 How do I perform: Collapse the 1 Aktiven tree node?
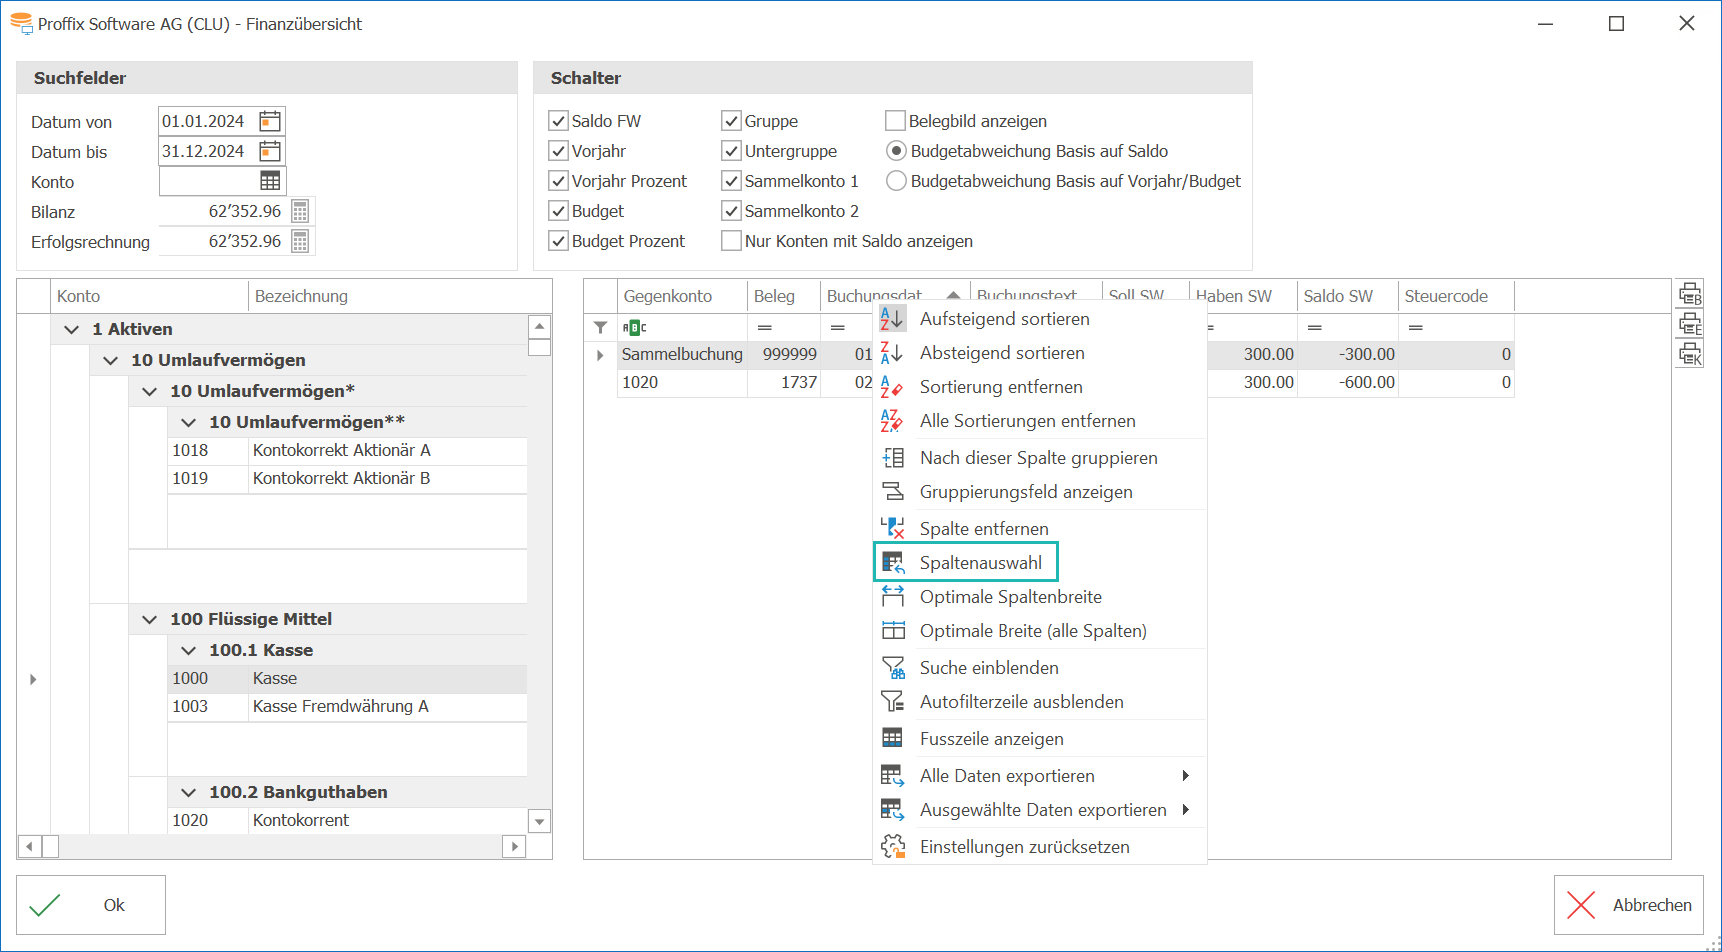(71, 329)
